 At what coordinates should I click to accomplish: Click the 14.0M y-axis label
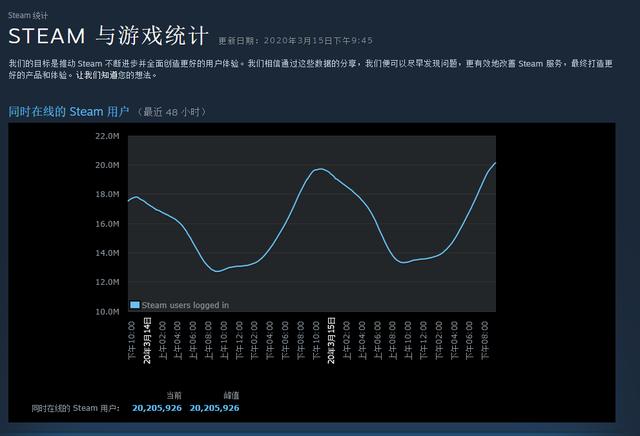tap(107, 253)
